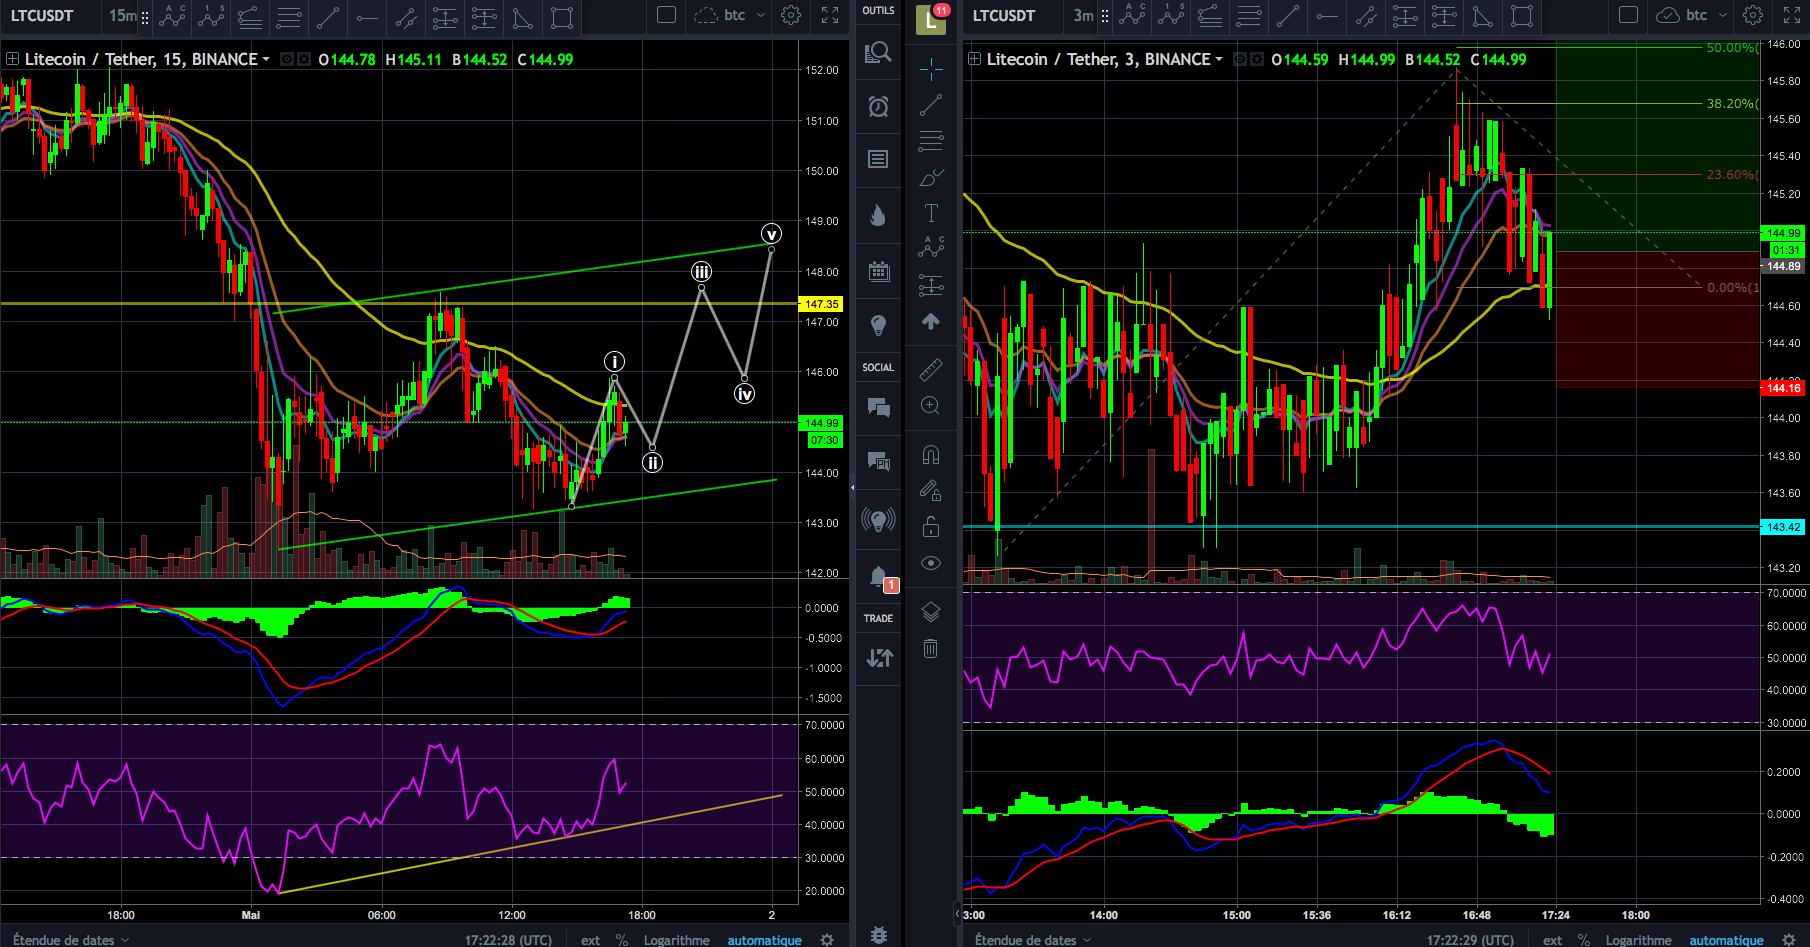Expand the right chart legend plus box
Image resolution: width=1810 pixels, height=947 pixels.
pos(975,59)
